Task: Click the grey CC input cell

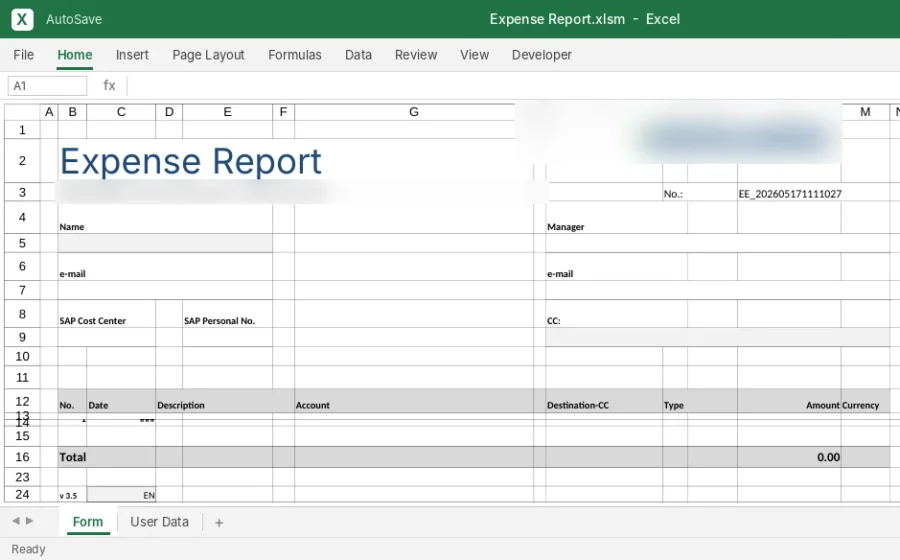Action: coord(717,337)
